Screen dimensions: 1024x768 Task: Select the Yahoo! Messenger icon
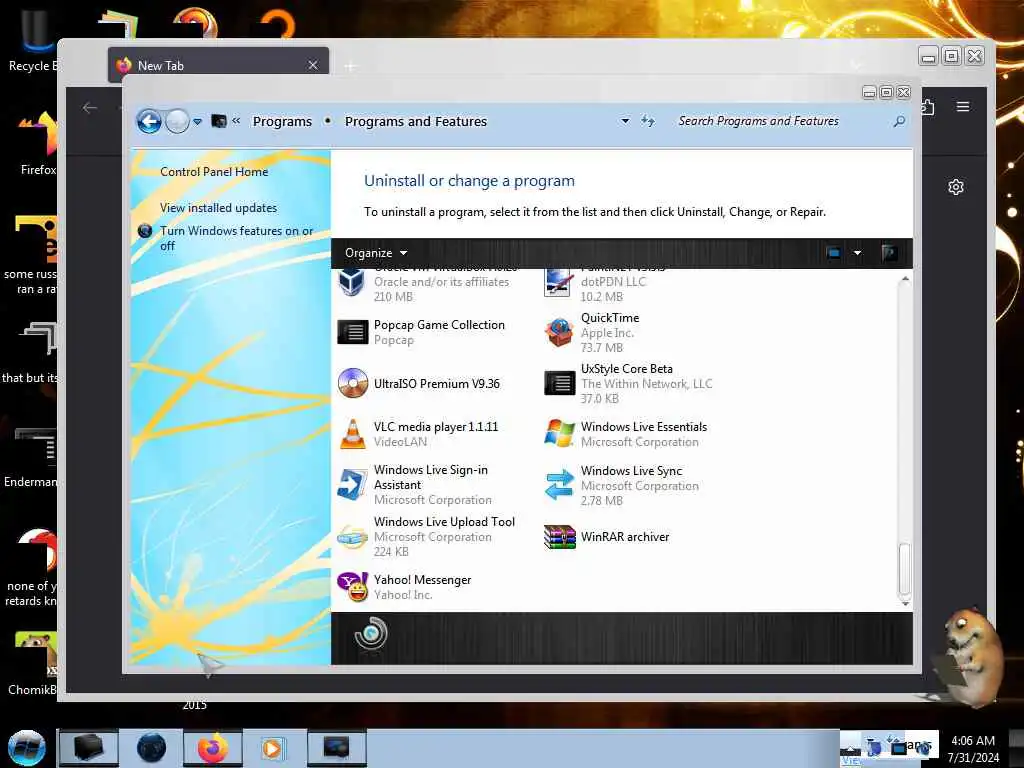tap(353, 586)
